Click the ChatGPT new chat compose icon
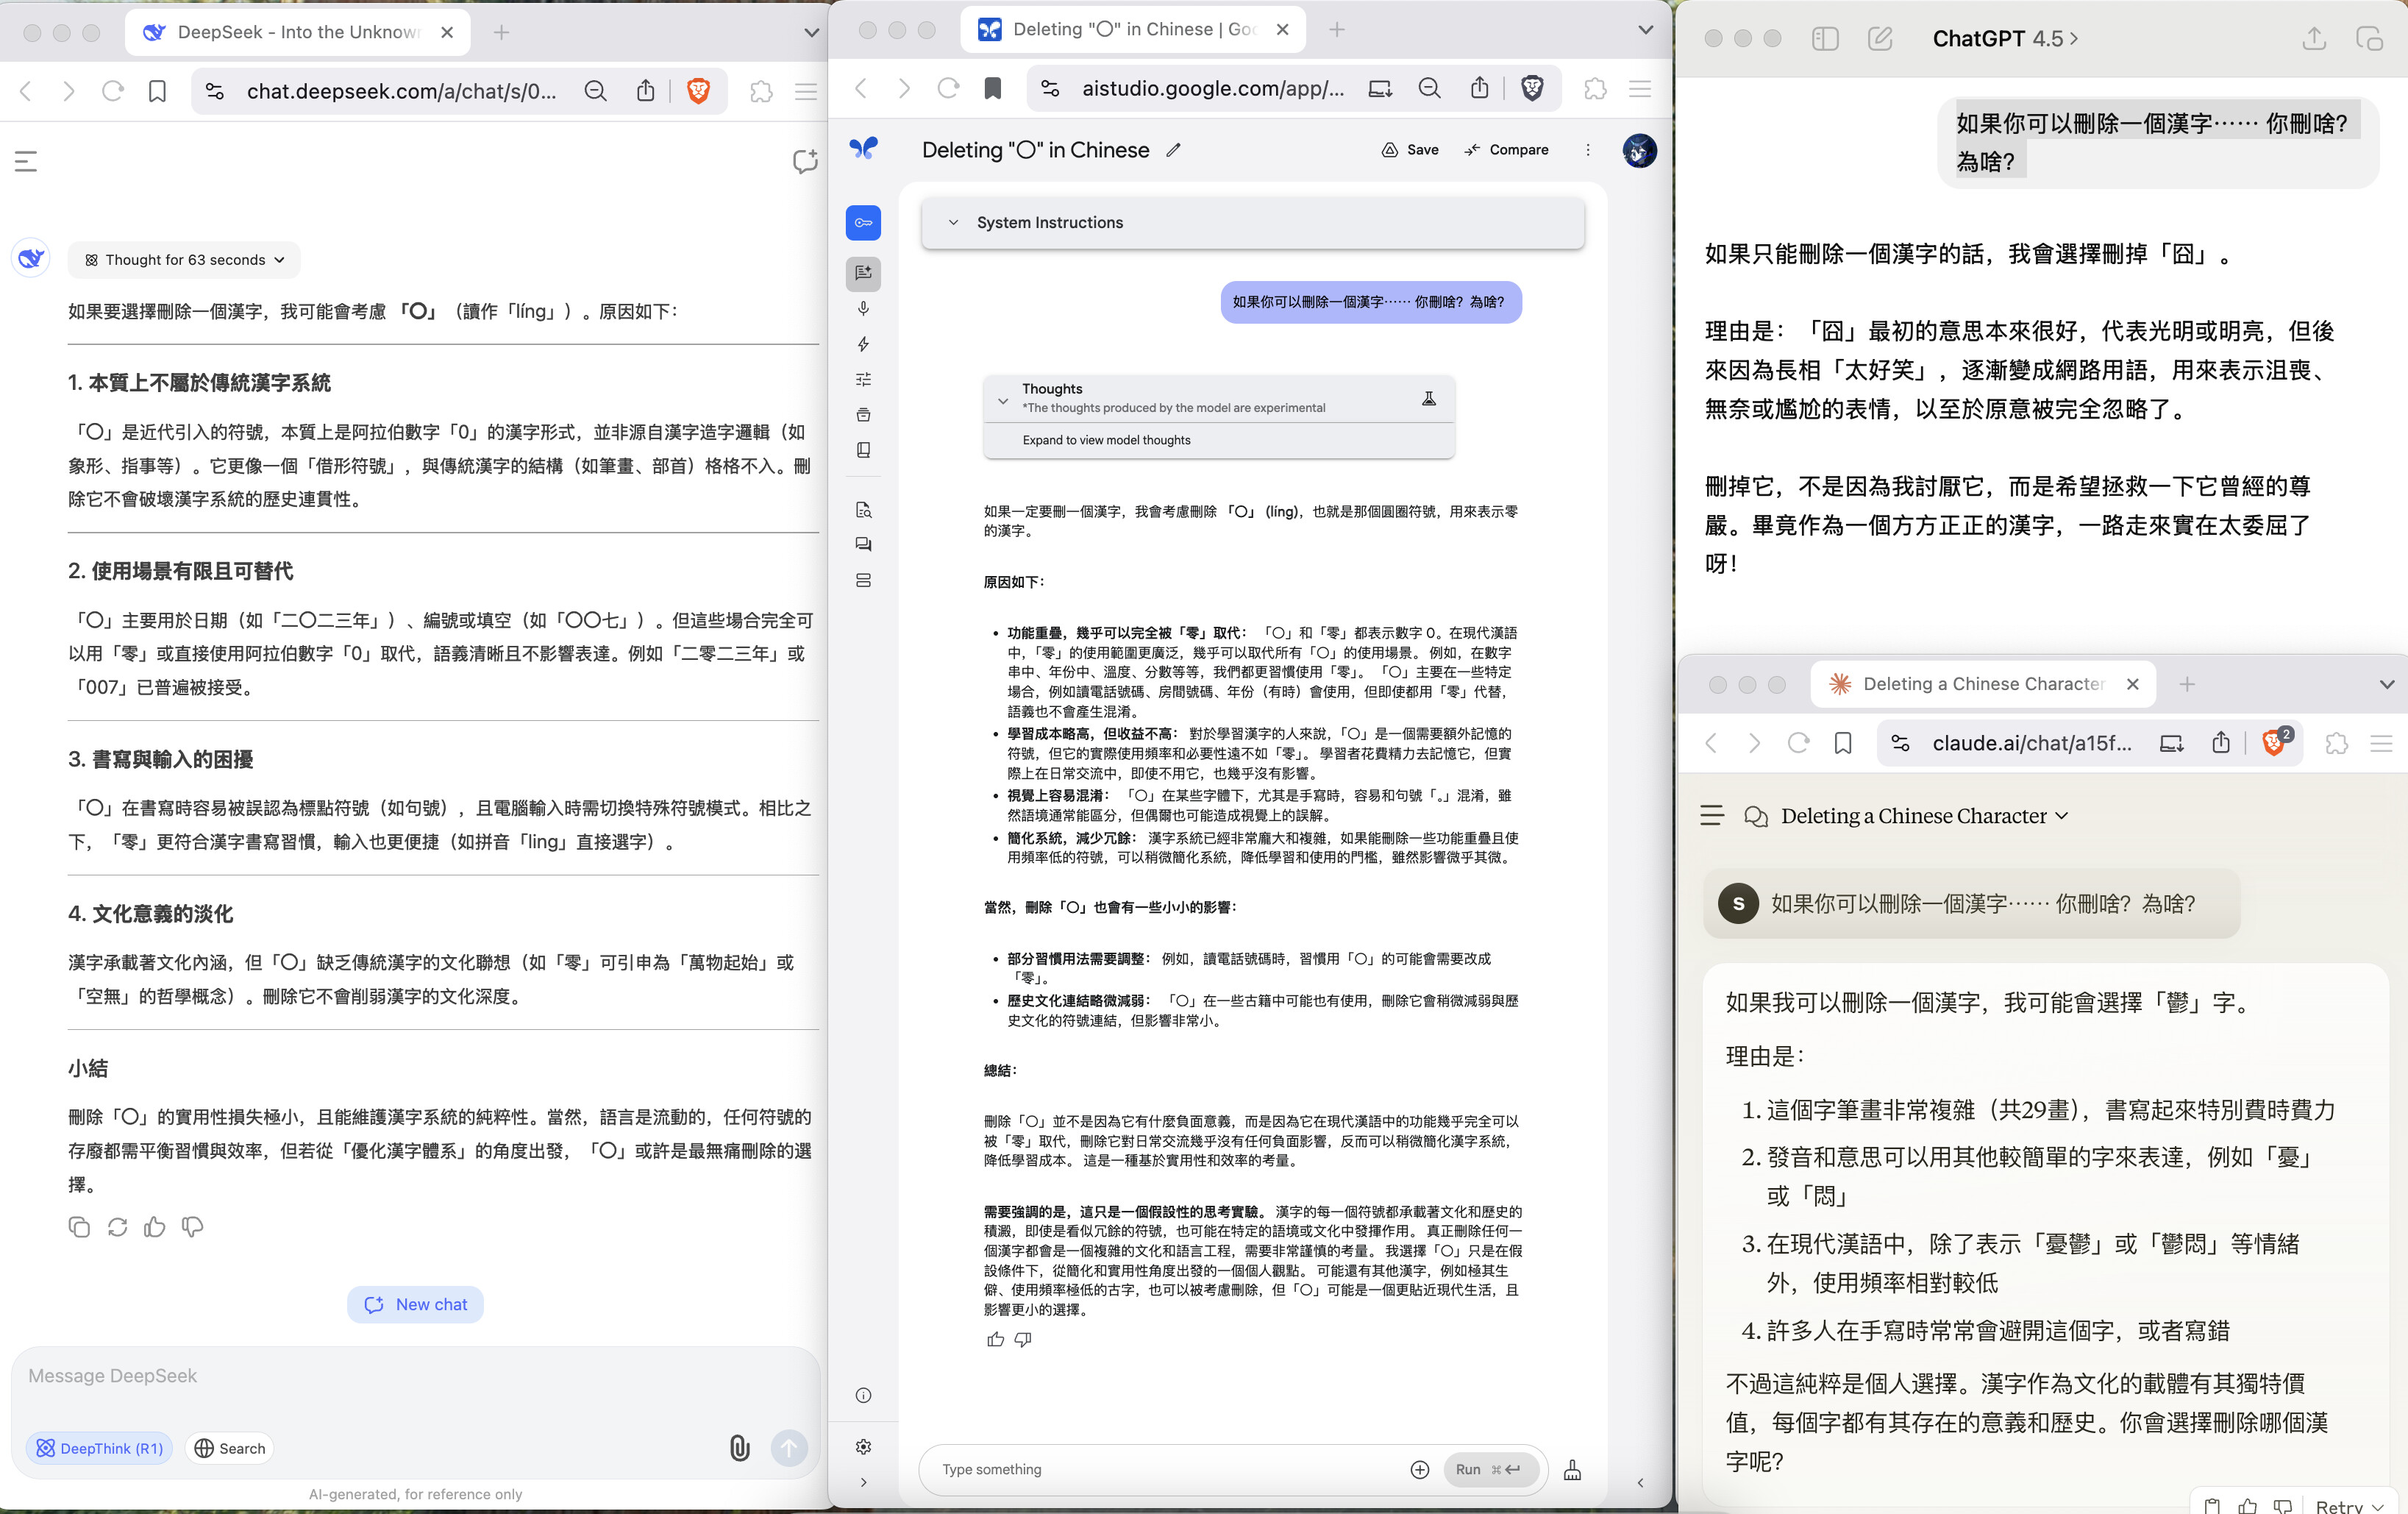Screen dimensions: 2408x1514 (1879, 39)
